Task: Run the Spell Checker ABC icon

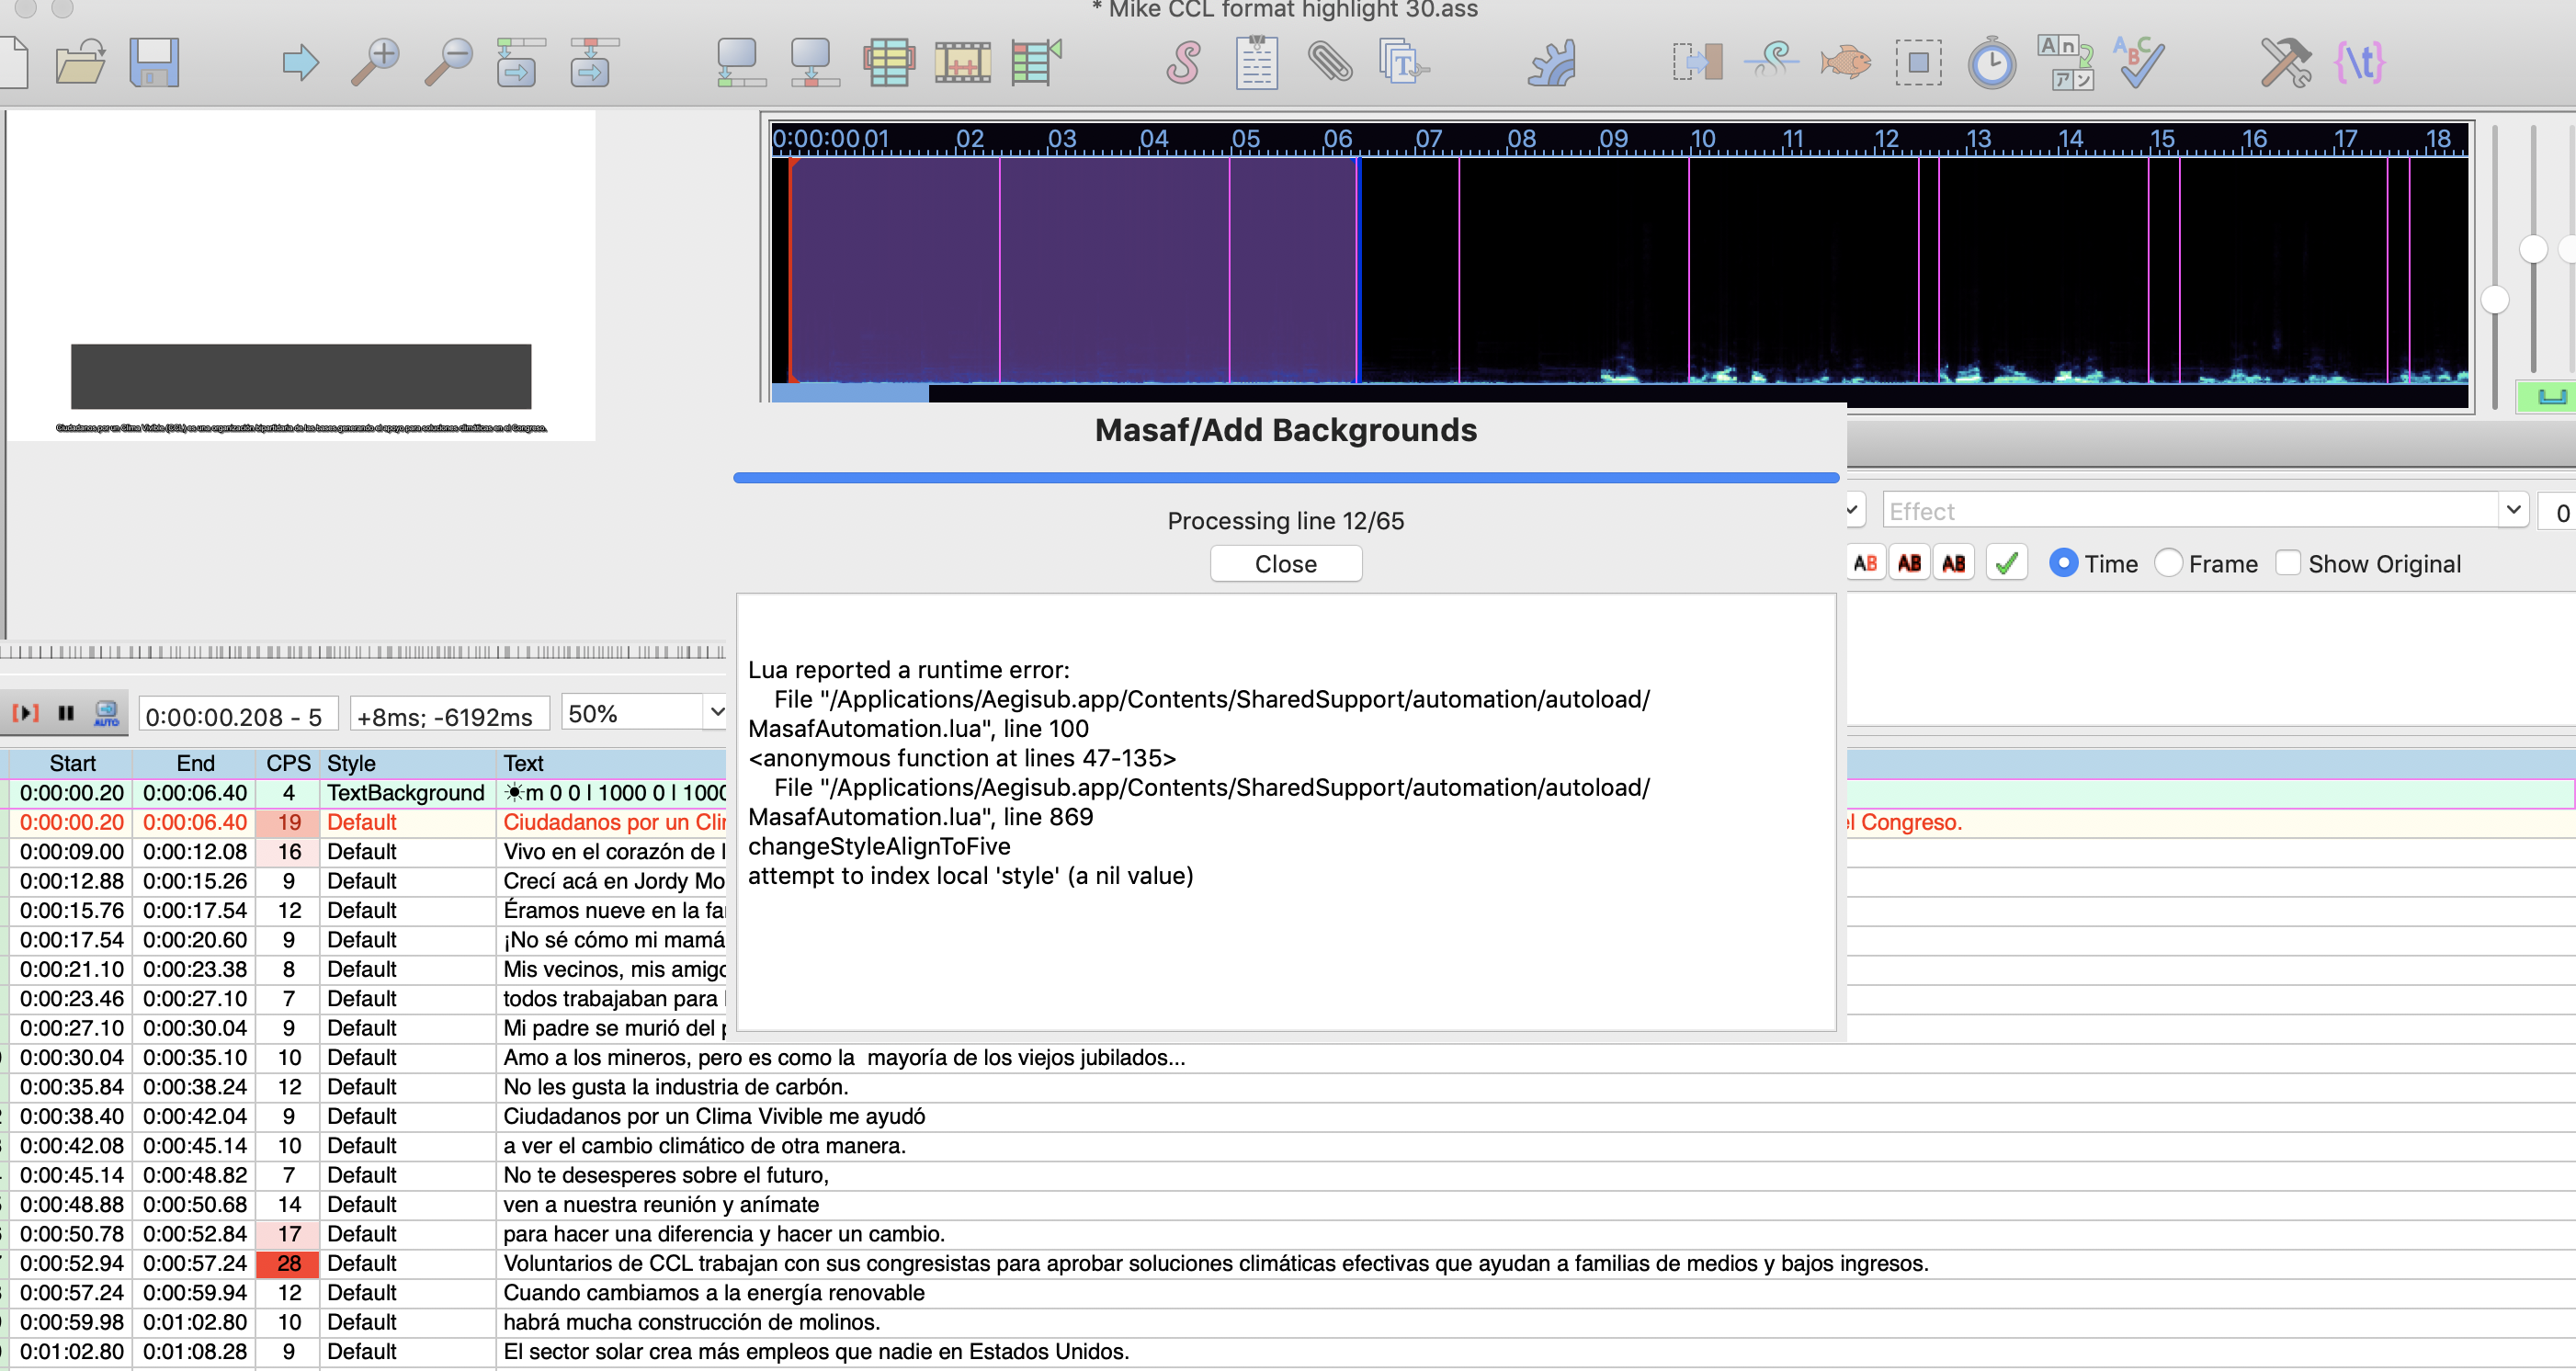Action: tap(2139, 63)
